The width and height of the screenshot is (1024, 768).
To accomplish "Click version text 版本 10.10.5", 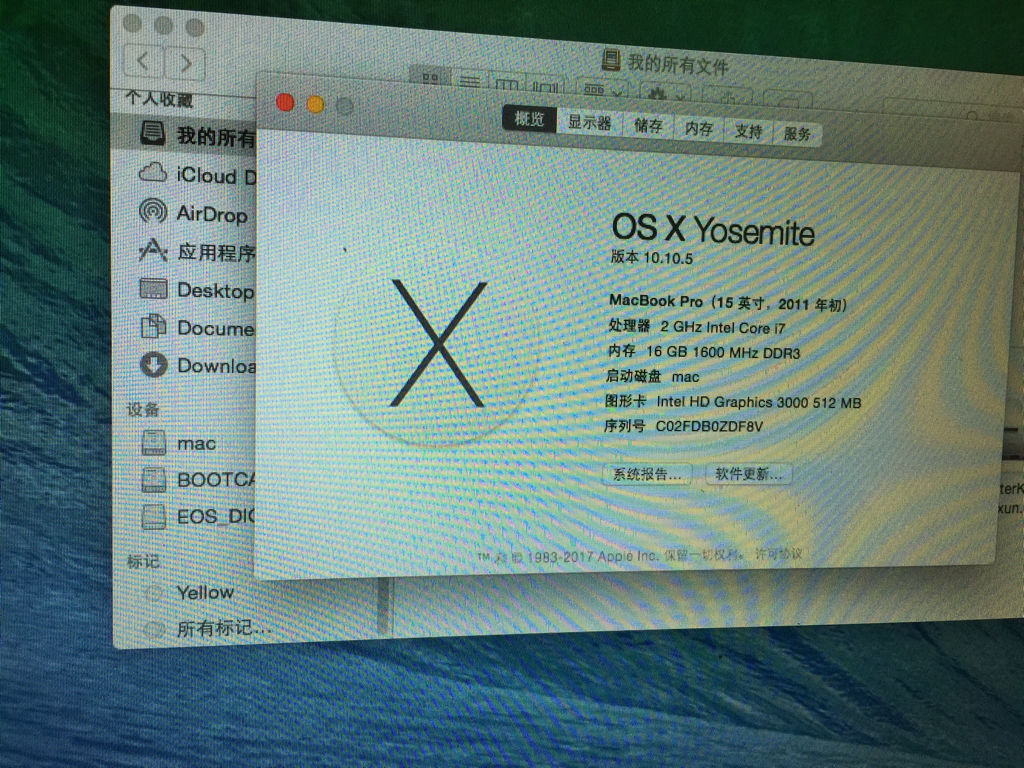I will [651, 257].
